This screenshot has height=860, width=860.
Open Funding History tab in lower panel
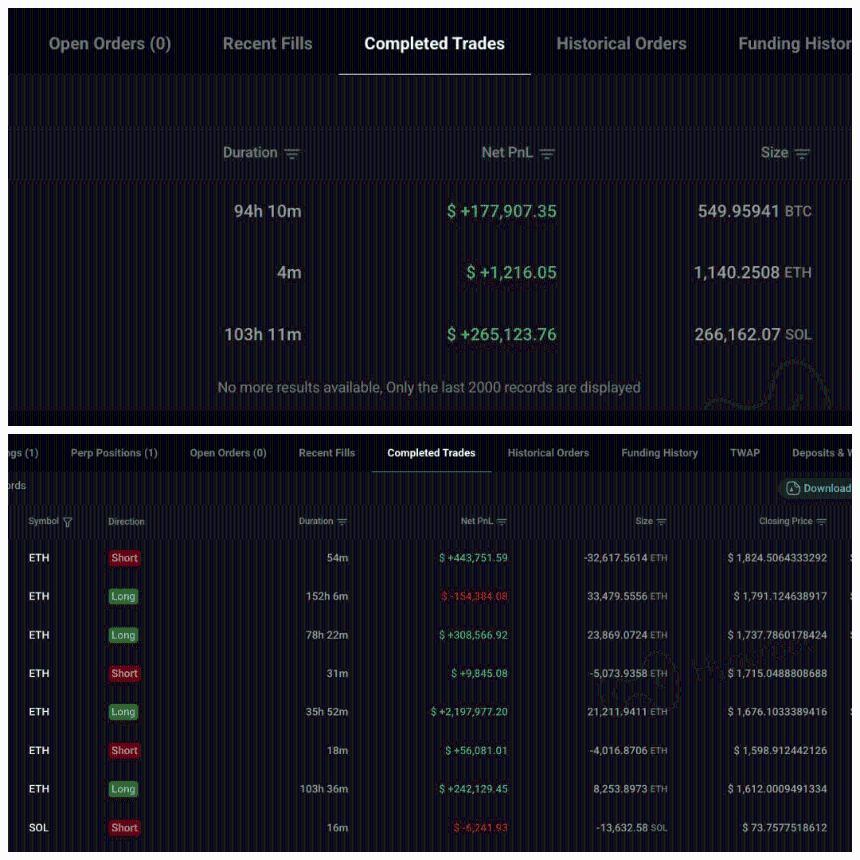(x=660, y=453)
